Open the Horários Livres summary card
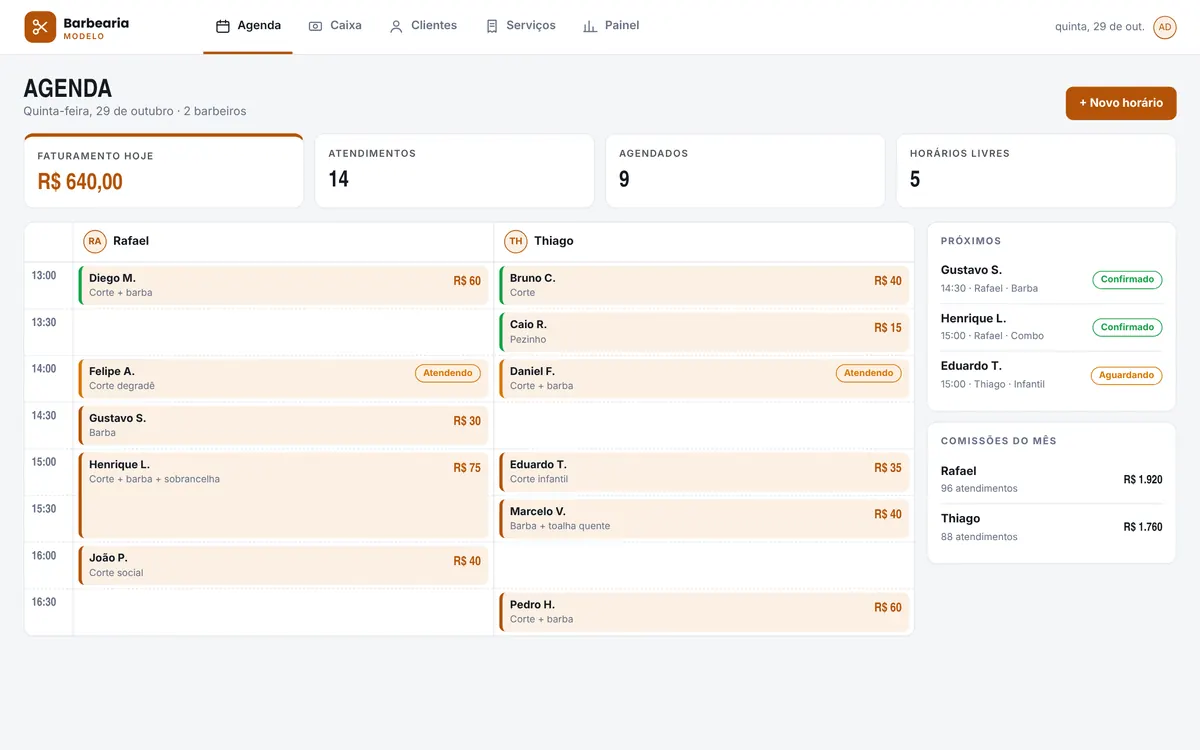 (1036, 171)
